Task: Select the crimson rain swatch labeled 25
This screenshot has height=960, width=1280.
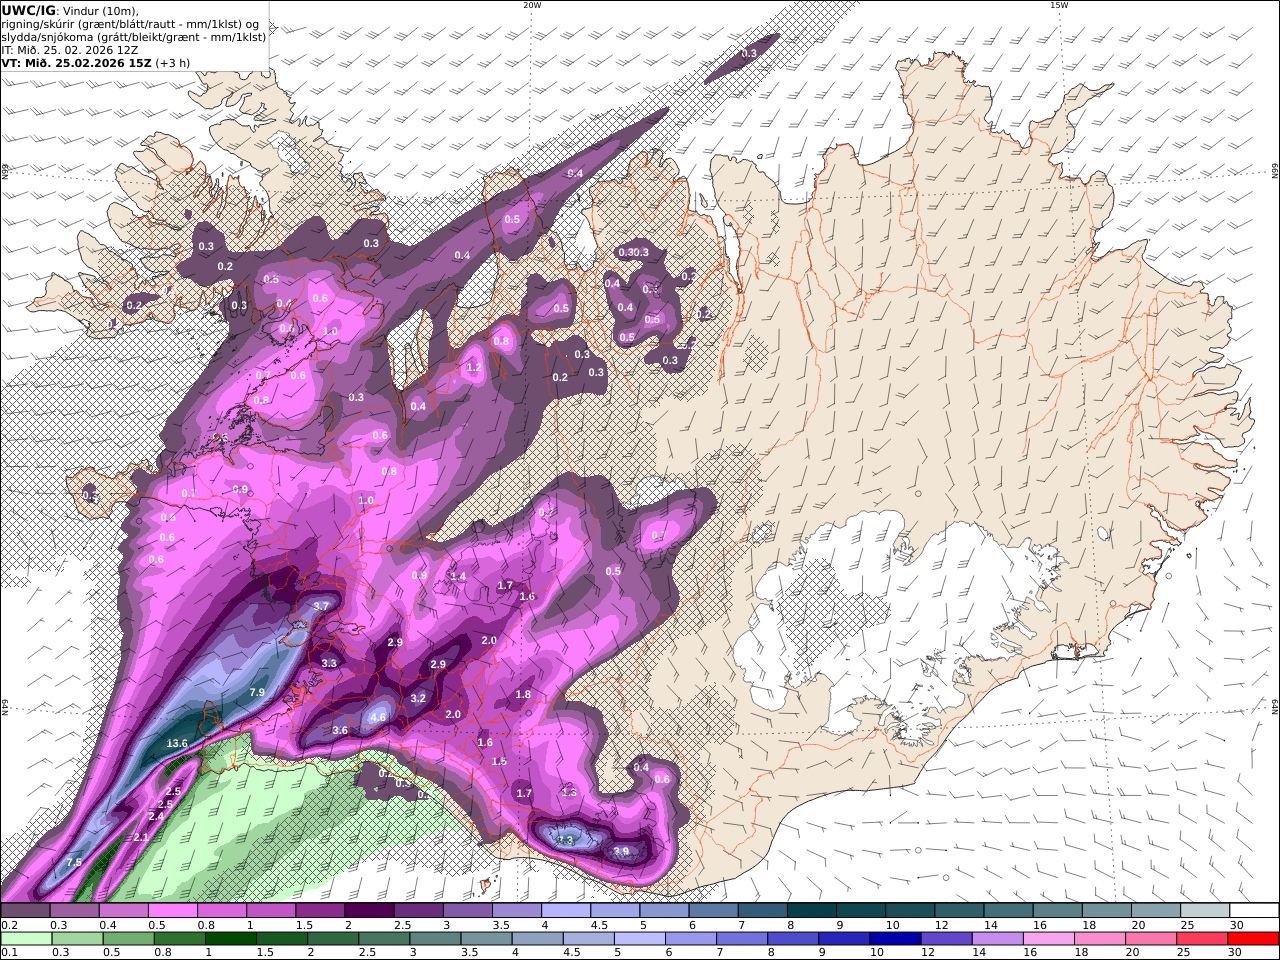Action: click(1201, 939)
